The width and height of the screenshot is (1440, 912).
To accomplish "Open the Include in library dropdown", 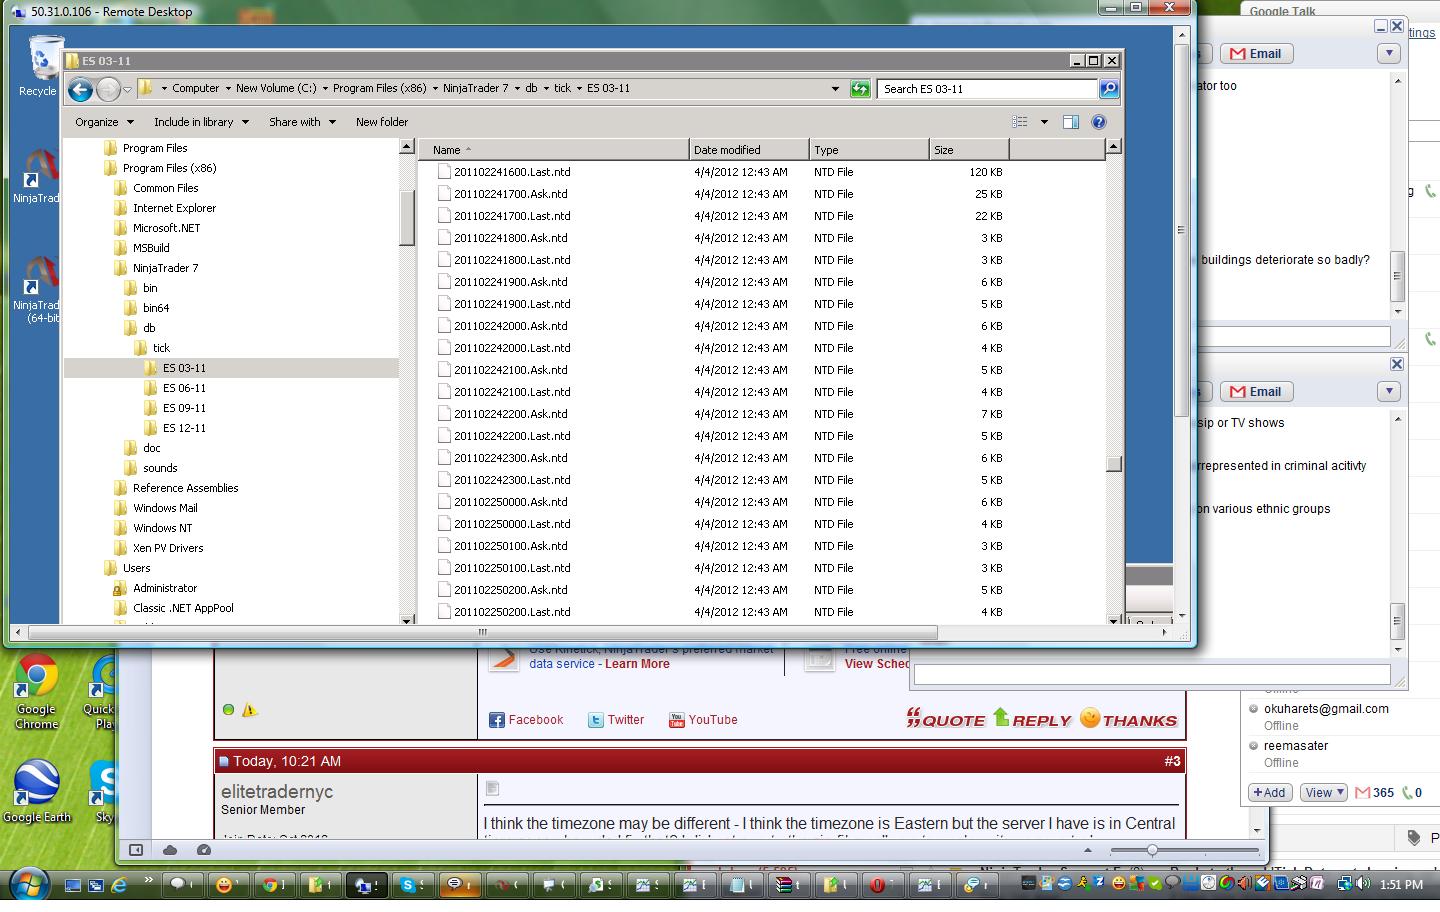I will pos(201,122).
